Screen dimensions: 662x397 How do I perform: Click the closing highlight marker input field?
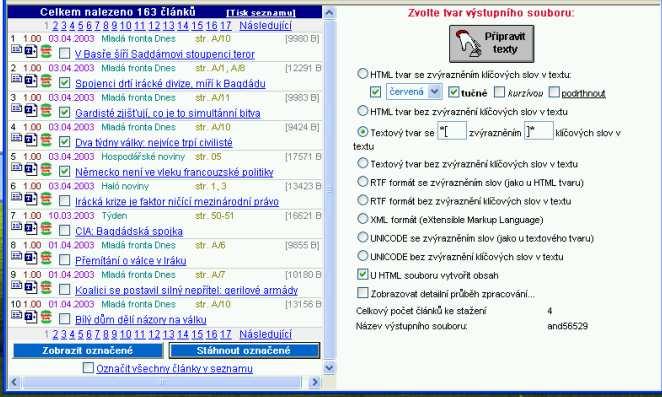tap(538, 131)
